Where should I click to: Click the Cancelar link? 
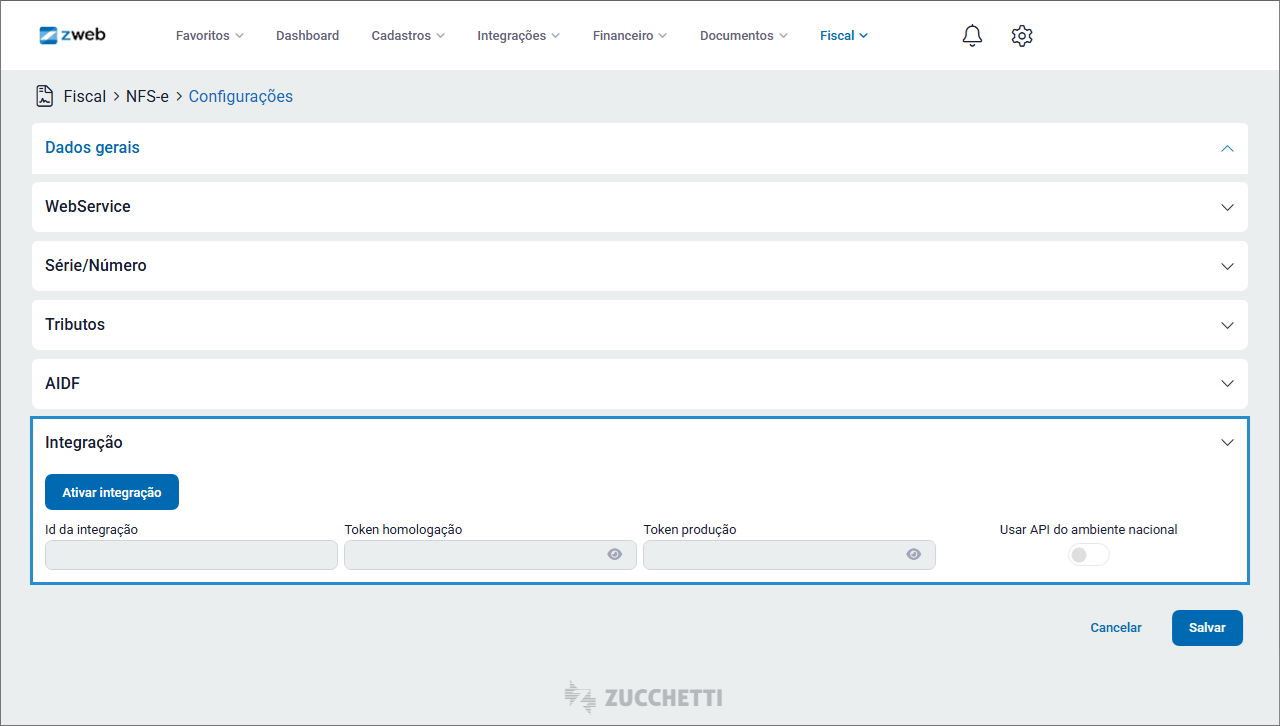tap(1115, 628)
